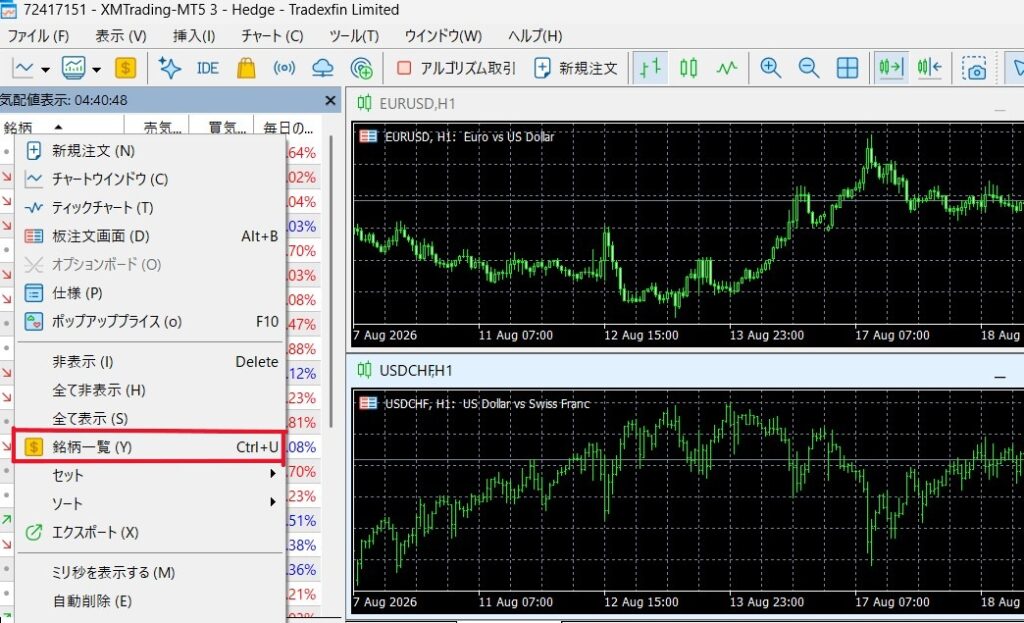The width and height of the screenshot is (1024, 623).
Task: Open Symbols list (銘柄一覧 Y)
Action: (x=149, y=447)
